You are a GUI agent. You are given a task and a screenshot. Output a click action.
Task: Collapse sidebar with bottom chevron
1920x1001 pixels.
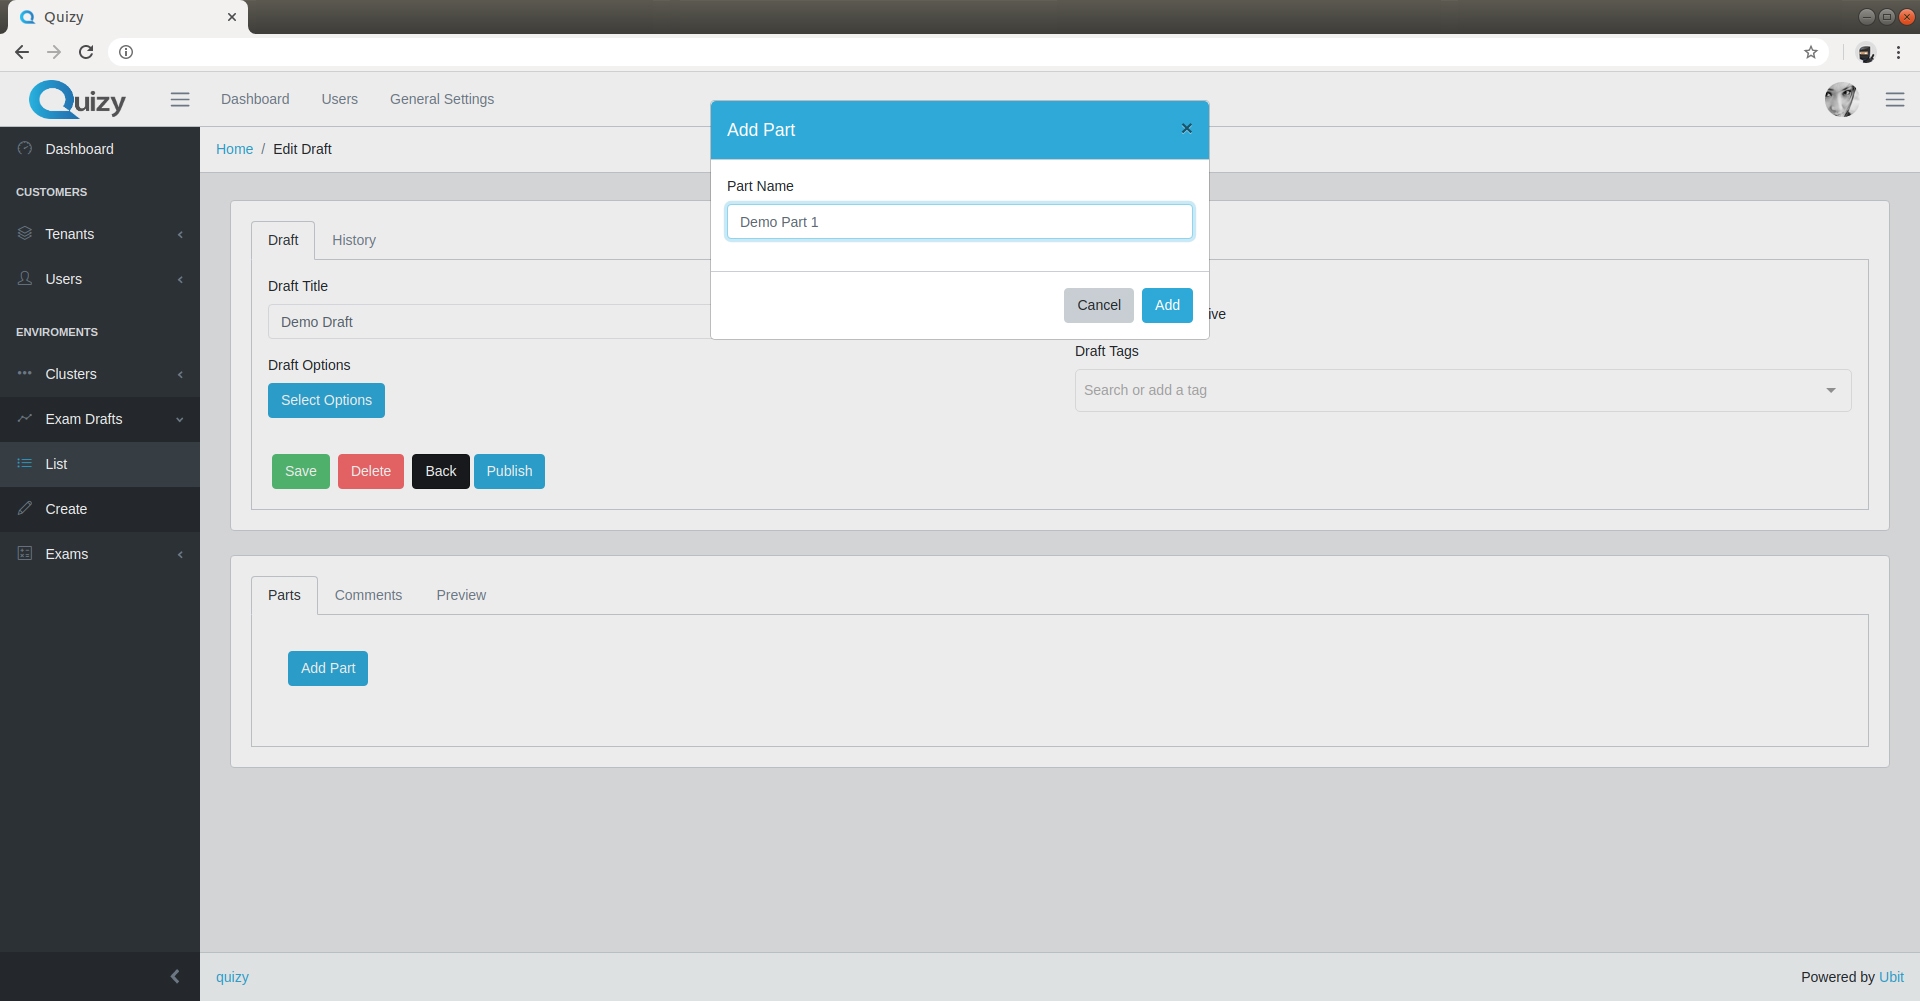coord(175,976)
